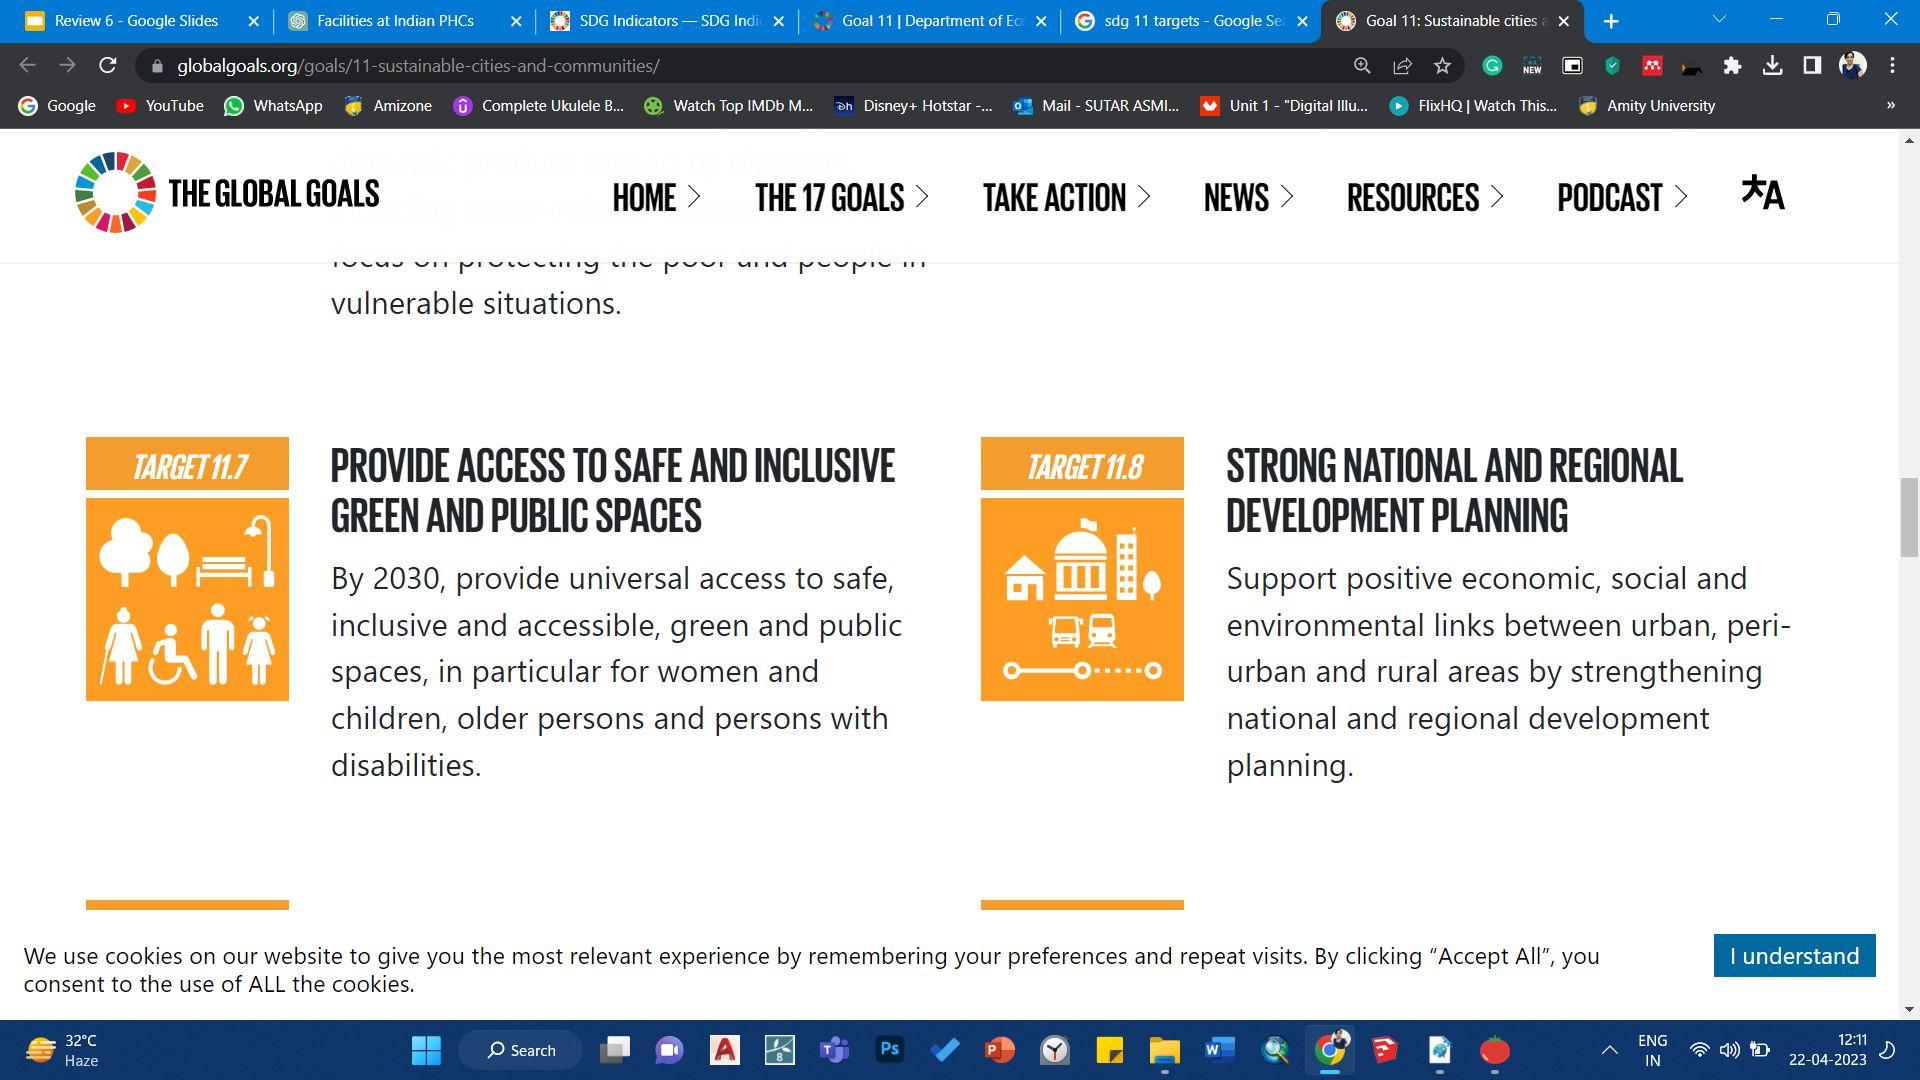Image resolution: width=1920 pixels, height=1080 pixels.
Task: Open the YouTube bookmark
Action: [x=160, y=105]
